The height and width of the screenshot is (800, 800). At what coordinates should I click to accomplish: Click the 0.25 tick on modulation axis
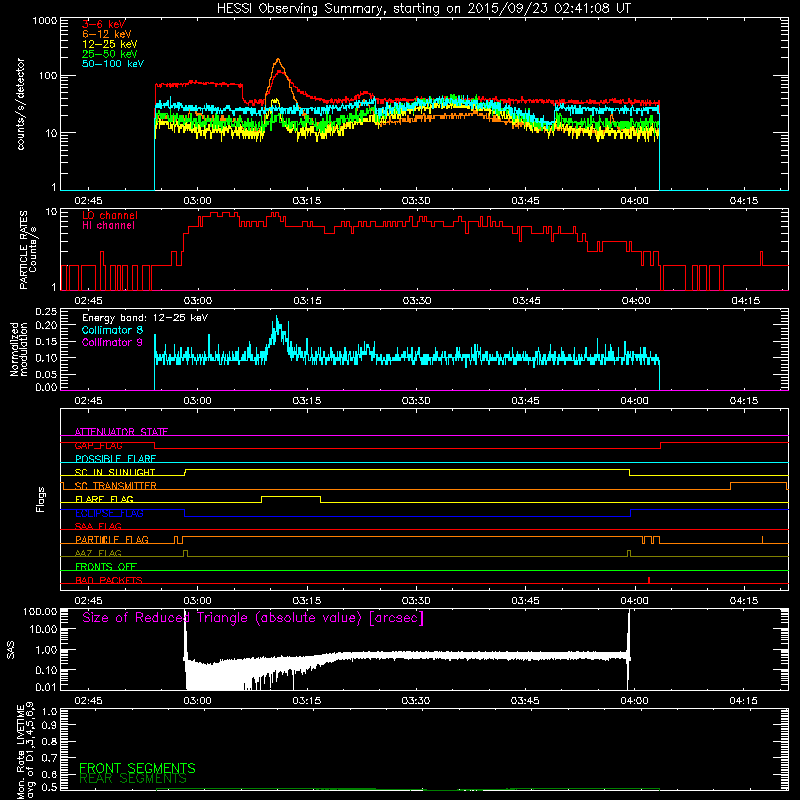pos(46,311)
